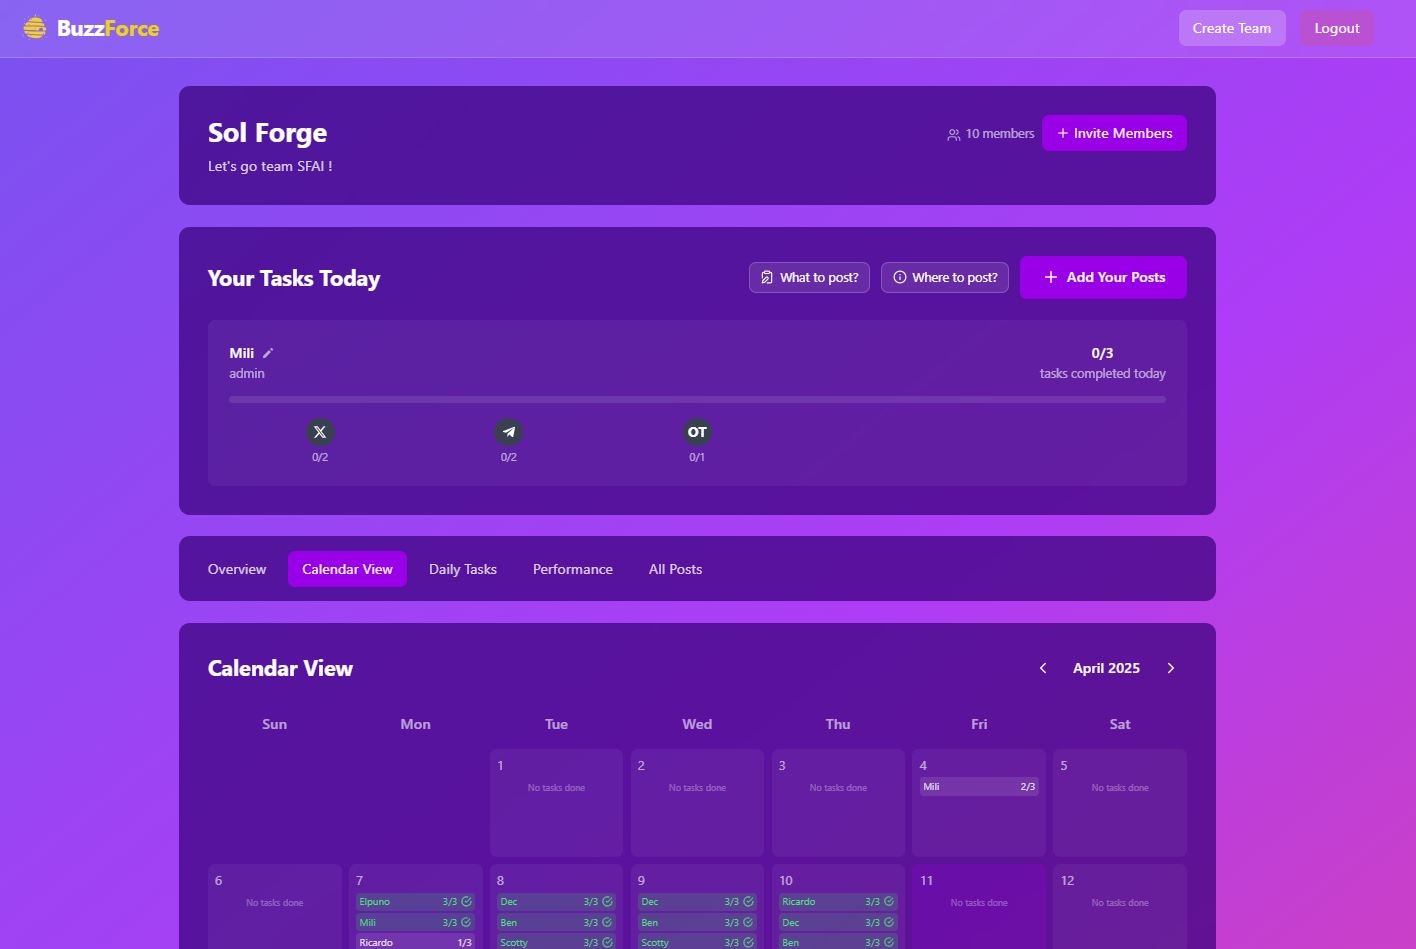Screen dimensions: 1416x949
Task: Click the 0/3 tasks completed count
Action: tap(1102, 353)
